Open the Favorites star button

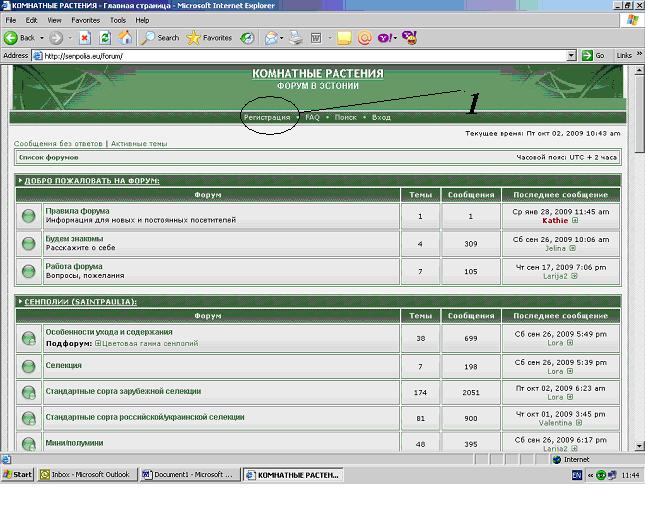[209, 38]
